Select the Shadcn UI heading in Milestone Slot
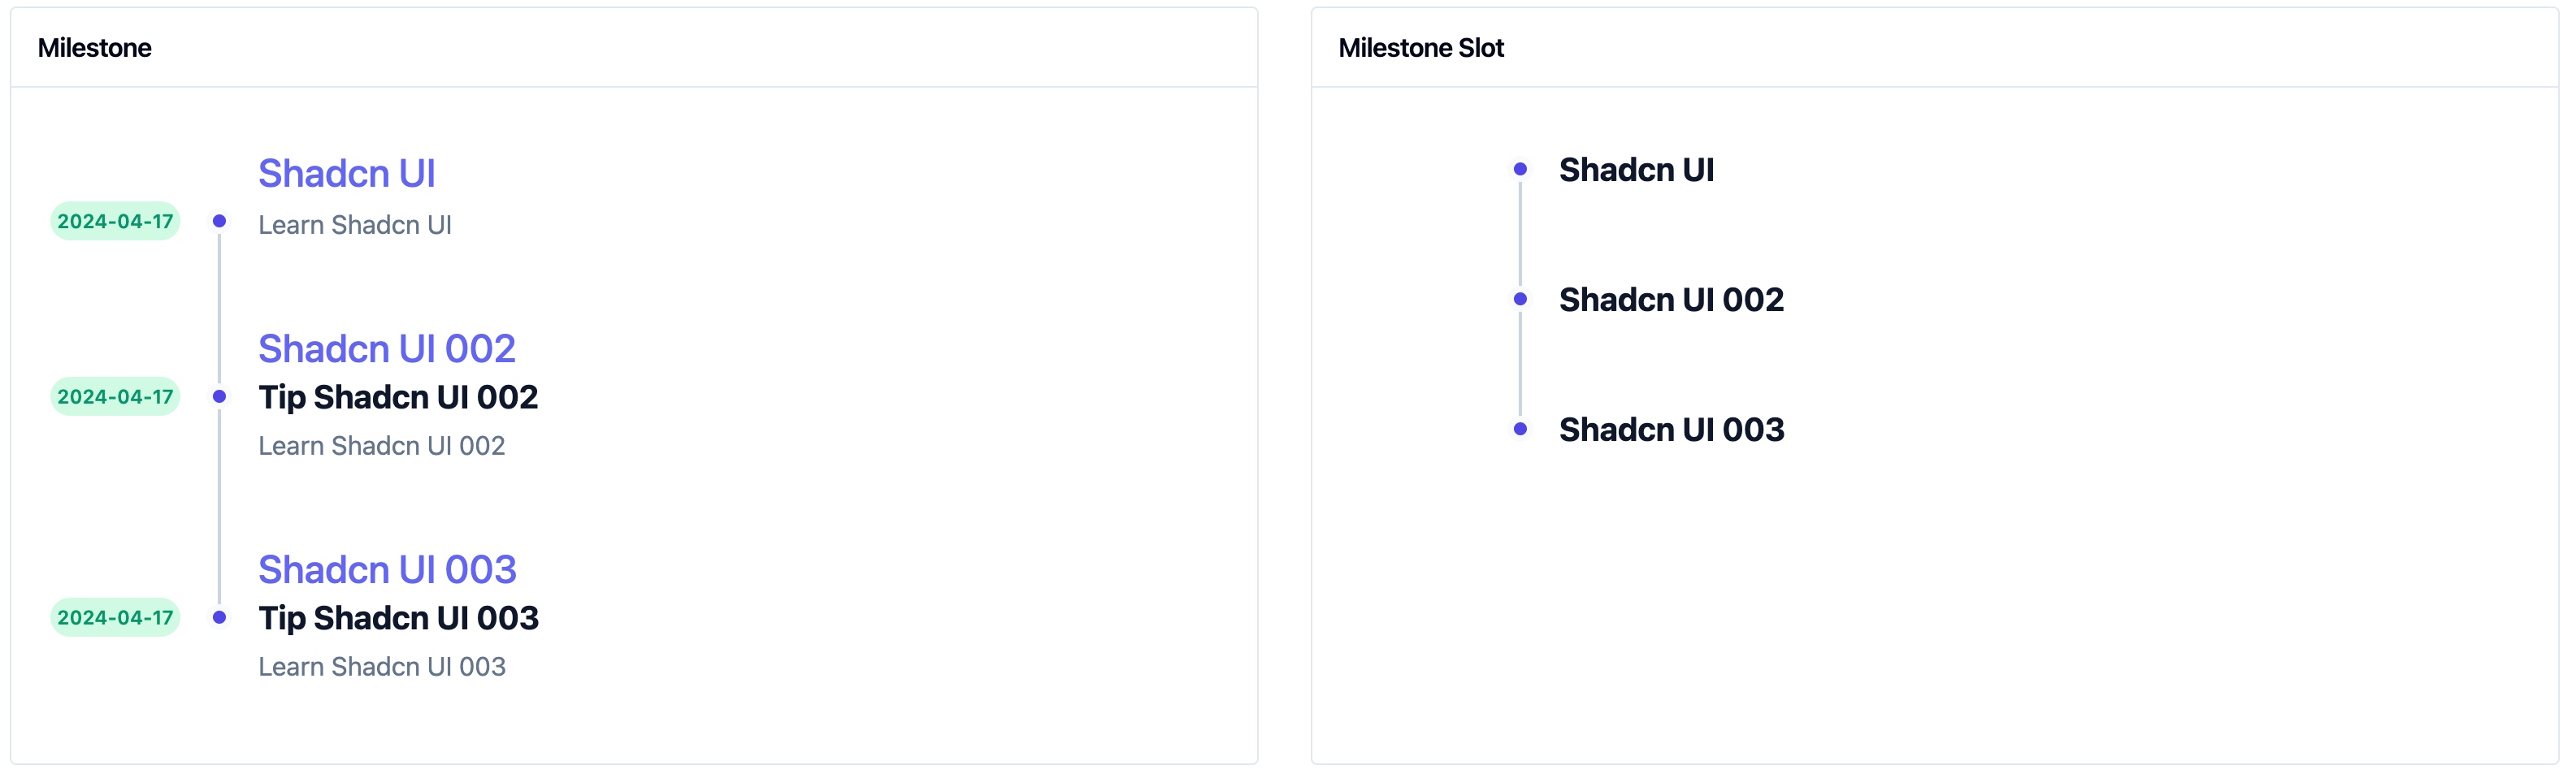2576x778 pixels. click(1636, 169)
